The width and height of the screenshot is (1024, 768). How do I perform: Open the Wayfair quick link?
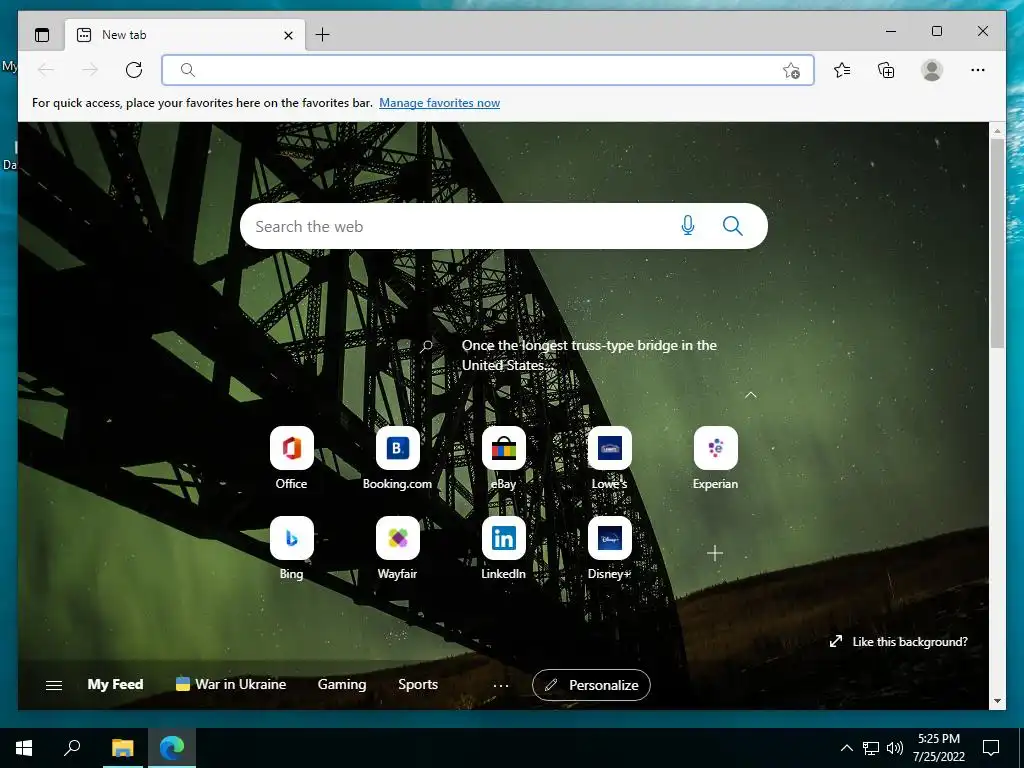397,548
